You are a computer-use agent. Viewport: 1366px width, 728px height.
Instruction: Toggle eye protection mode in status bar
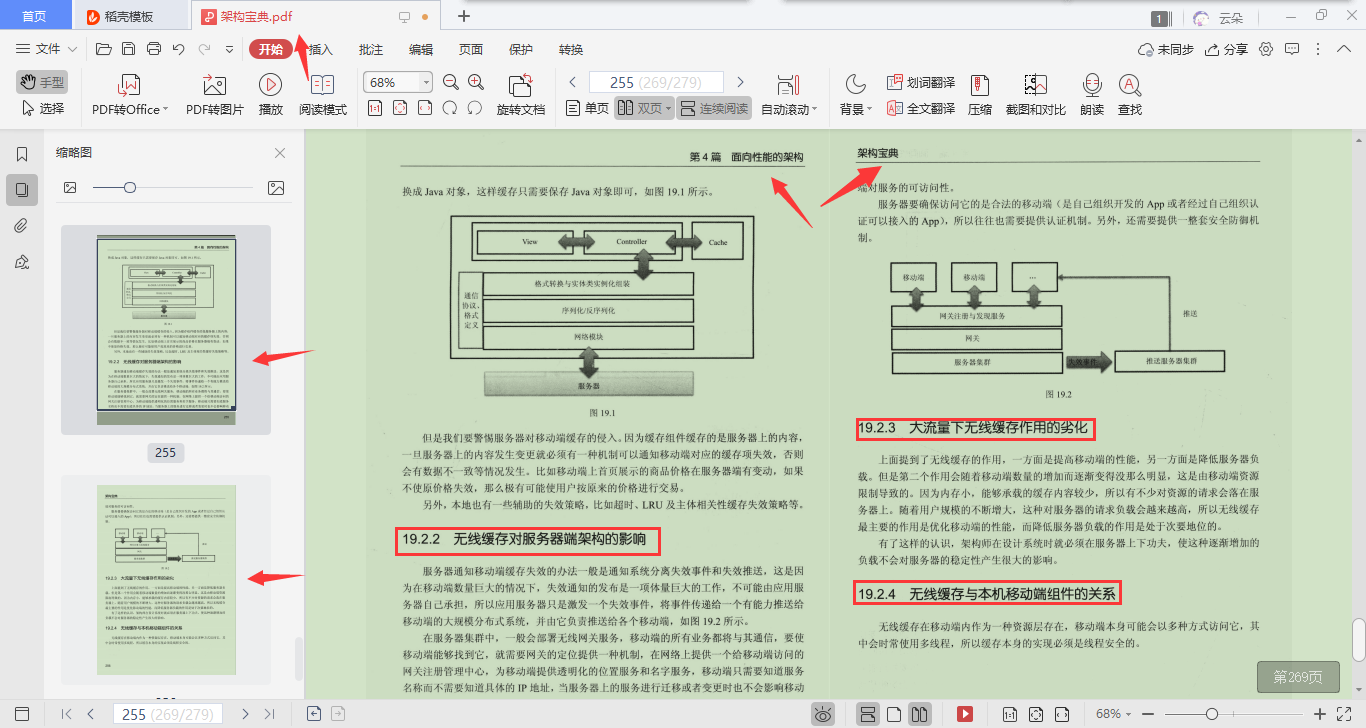pos(823,714)
